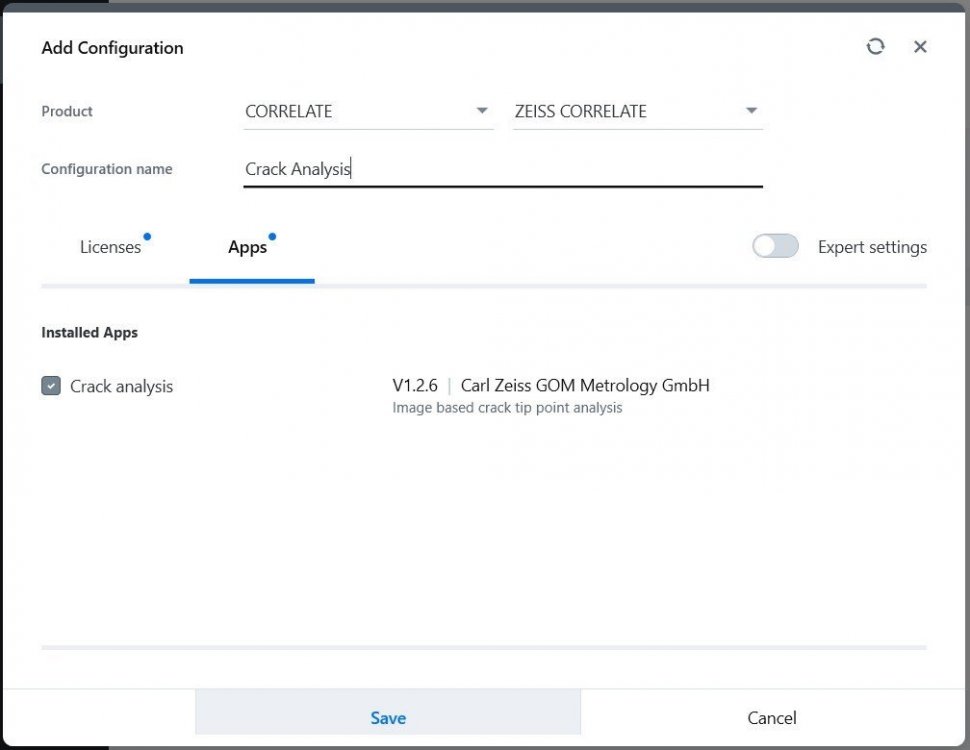
Task: Close the Add Configuration dialog with X
Action: pos(920,47)
